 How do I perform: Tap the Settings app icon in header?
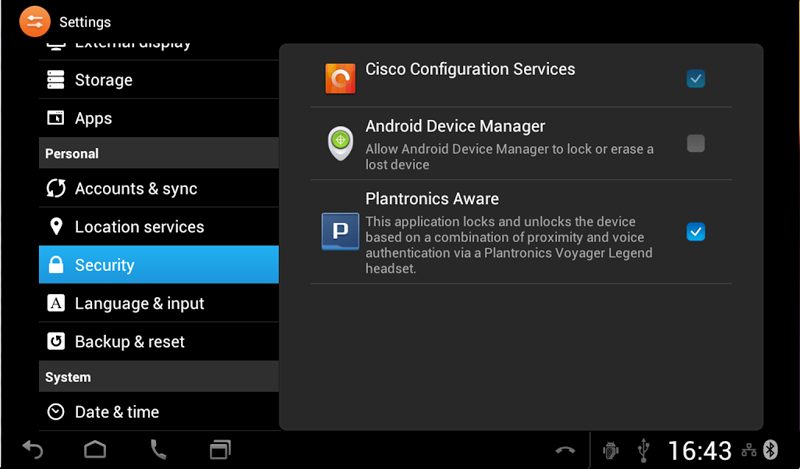tap(34, 21)
